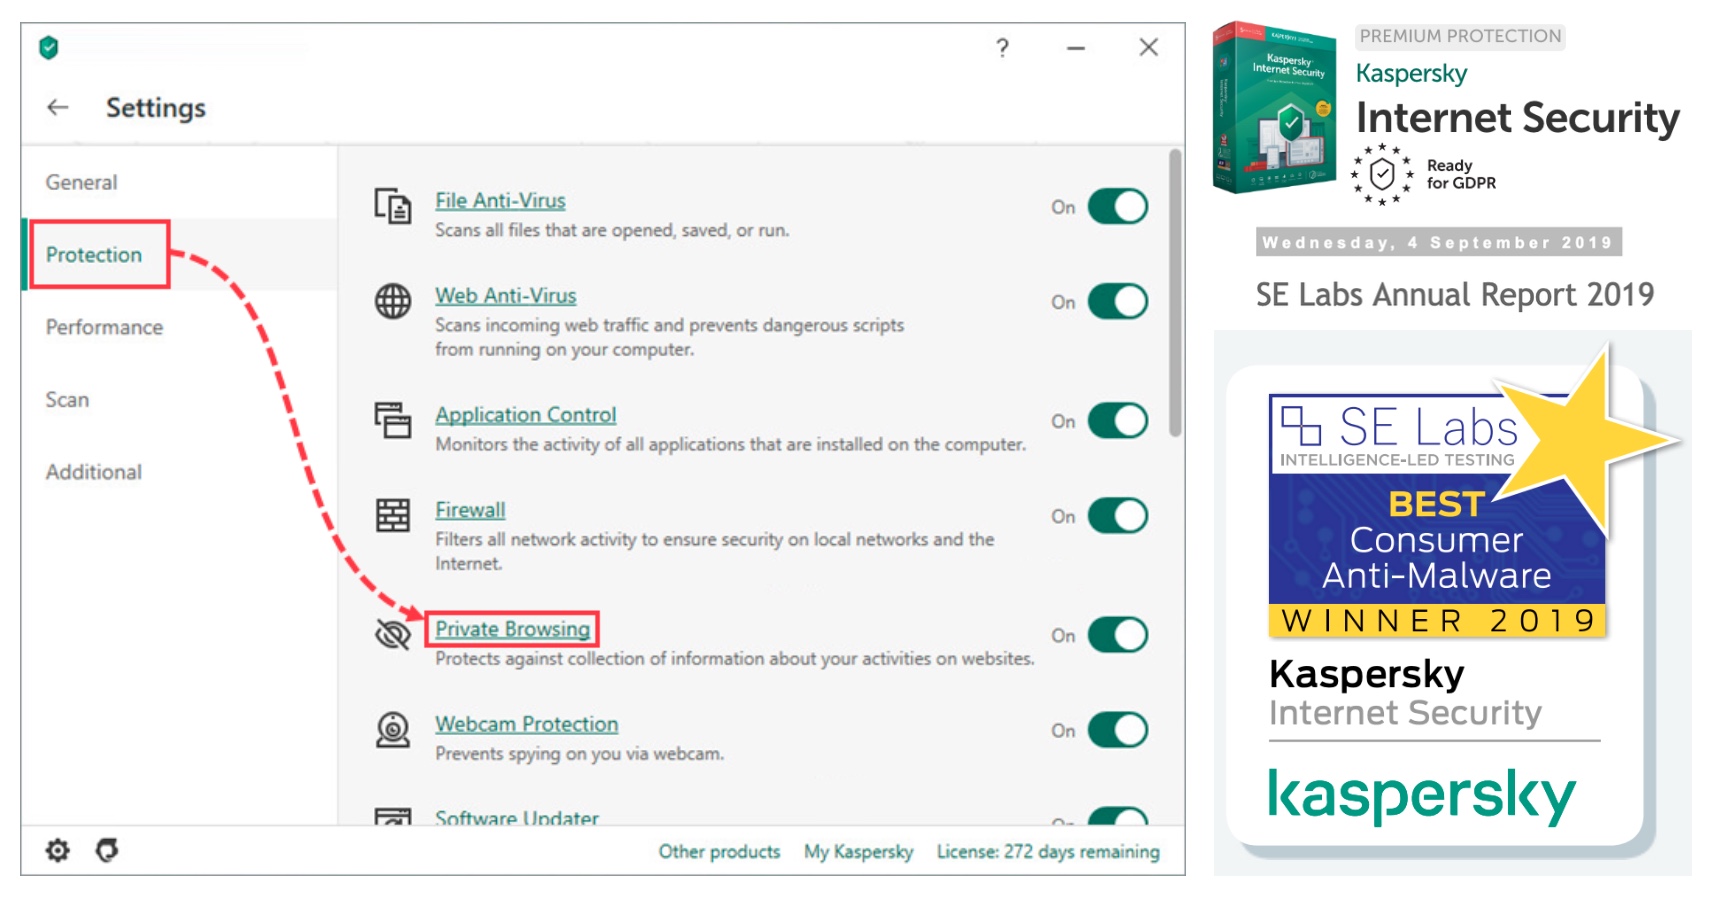
Task: Open the Web Anti-Virus link
Action: tap(505, 295)
